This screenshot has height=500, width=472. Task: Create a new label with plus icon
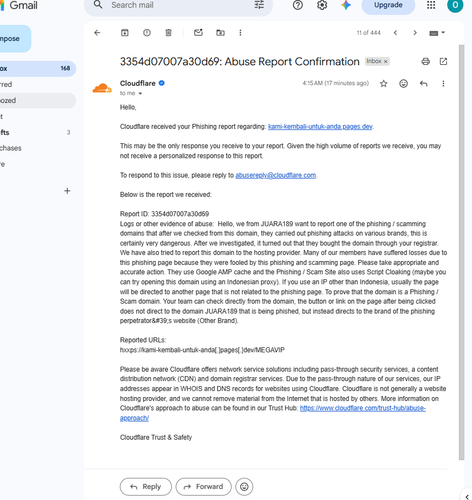(x=67, y=191)
